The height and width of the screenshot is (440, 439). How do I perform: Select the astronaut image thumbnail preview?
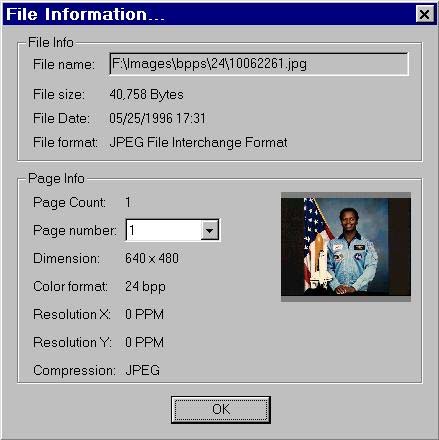click(346, 247)
